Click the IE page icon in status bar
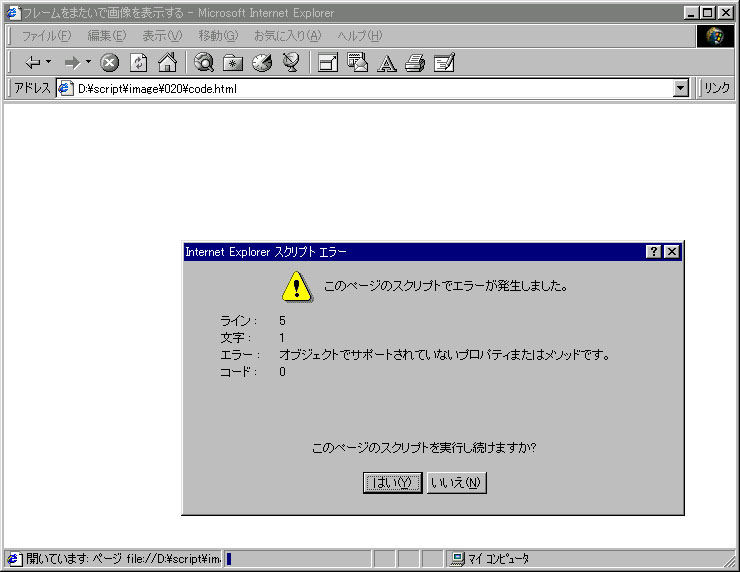Viewport: 740px width, 572px height. 13,559
